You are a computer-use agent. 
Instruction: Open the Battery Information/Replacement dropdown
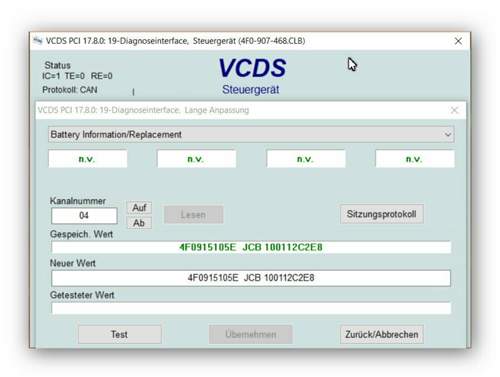[251, 134]
